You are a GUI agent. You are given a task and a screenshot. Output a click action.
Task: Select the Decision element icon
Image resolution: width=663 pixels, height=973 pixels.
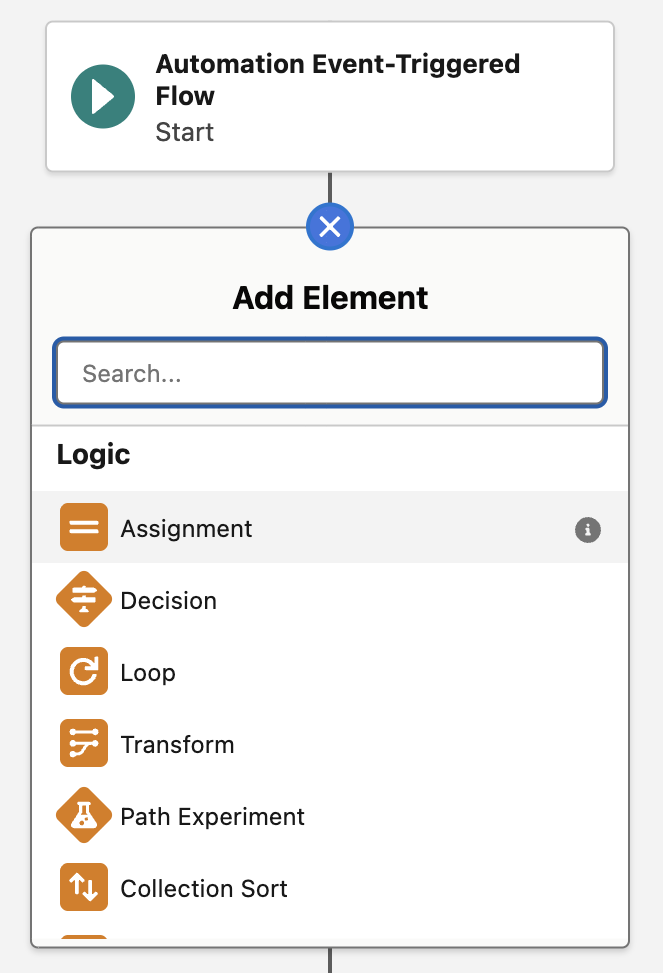84,600
